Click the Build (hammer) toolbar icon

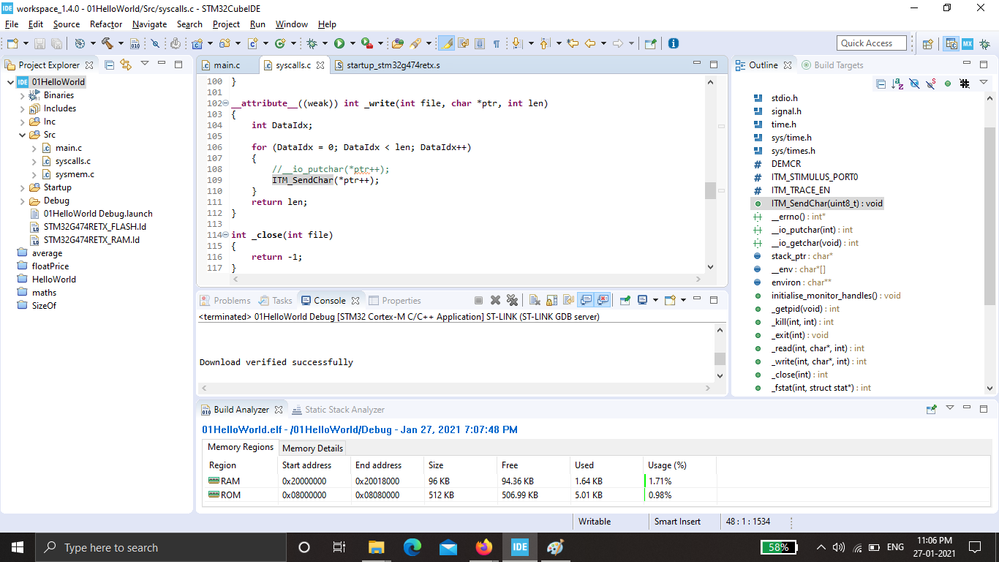(x=107, y=43)
